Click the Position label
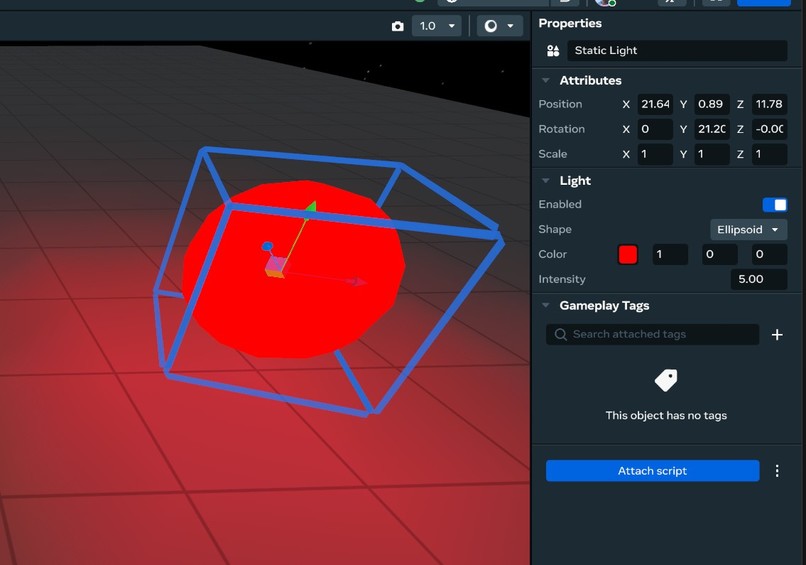Image resolution: width=806 pixels, height=565 pixels. (x=560, y=104)
